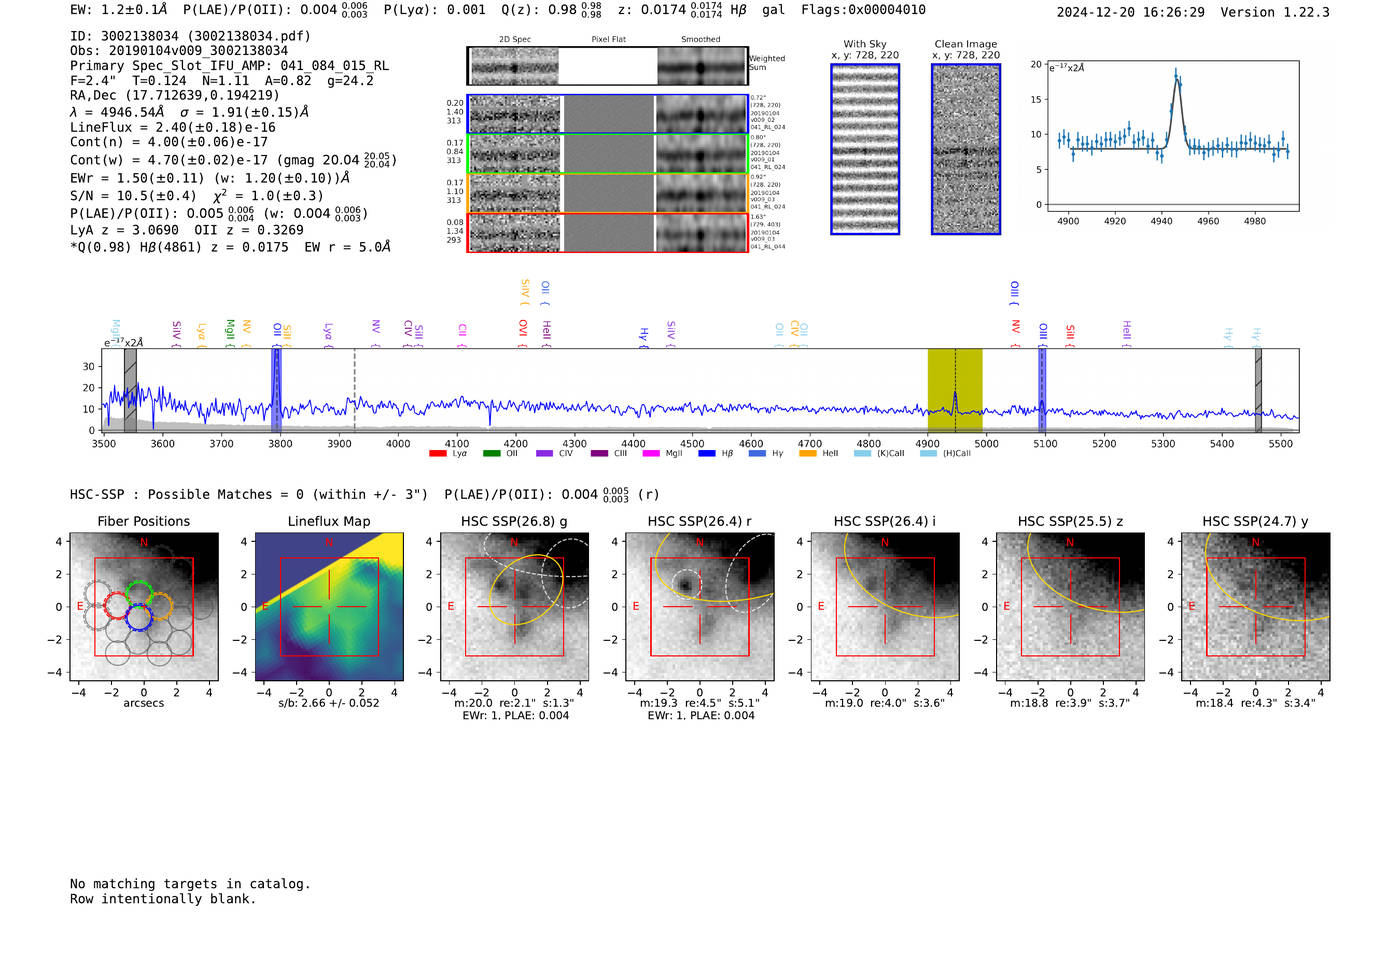The image size is (1400, 953).
Task: Select the HSC SSP(26.8) g image
Action: pyautogui.click(x=514, y=606)
